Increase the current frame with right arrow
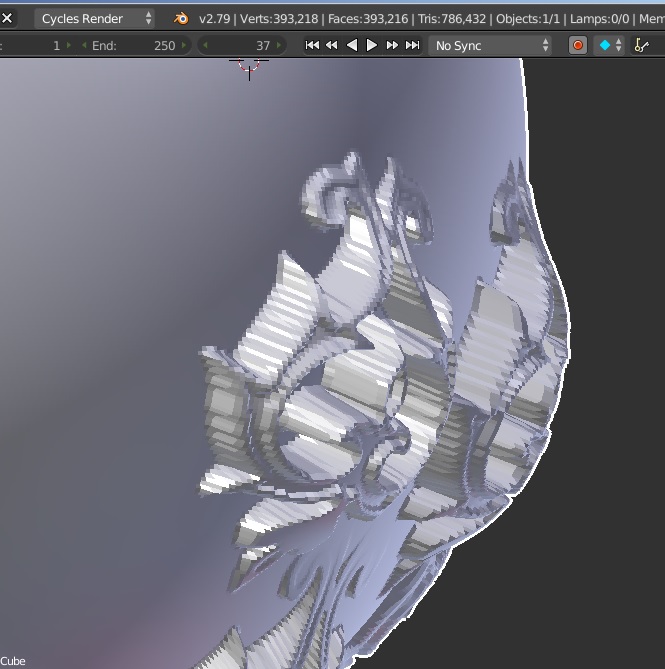This screenshot has width=665, height=669. coord(279,45)
